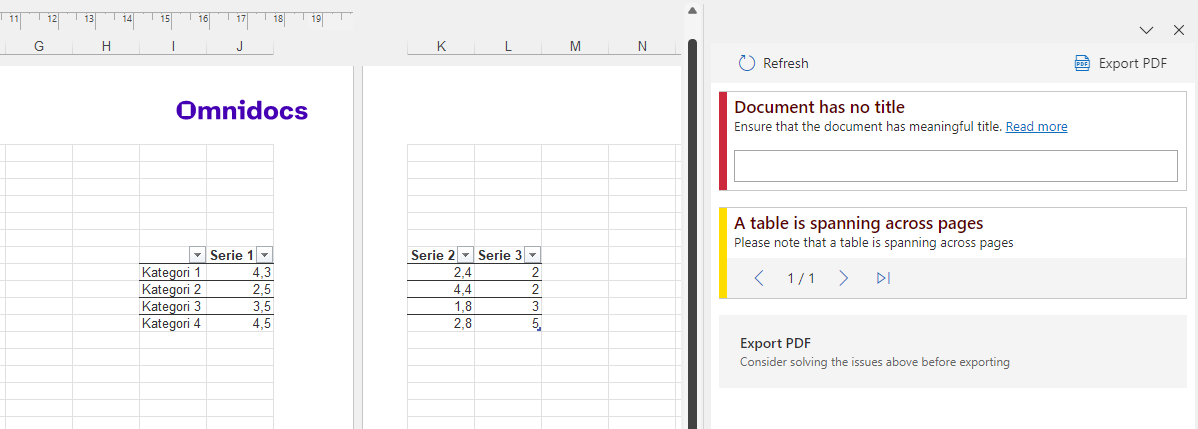Select the Kategori 3 cell
Image resolution: width=1198 pixels, height=429 pixels.
[x=173, y=306]
